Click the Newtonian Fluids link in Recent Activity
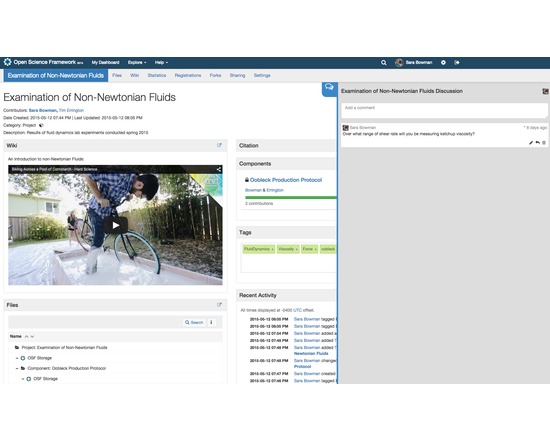Image resolution: width=550 pixels, height=440 pixels. click(x=311, y=353)
